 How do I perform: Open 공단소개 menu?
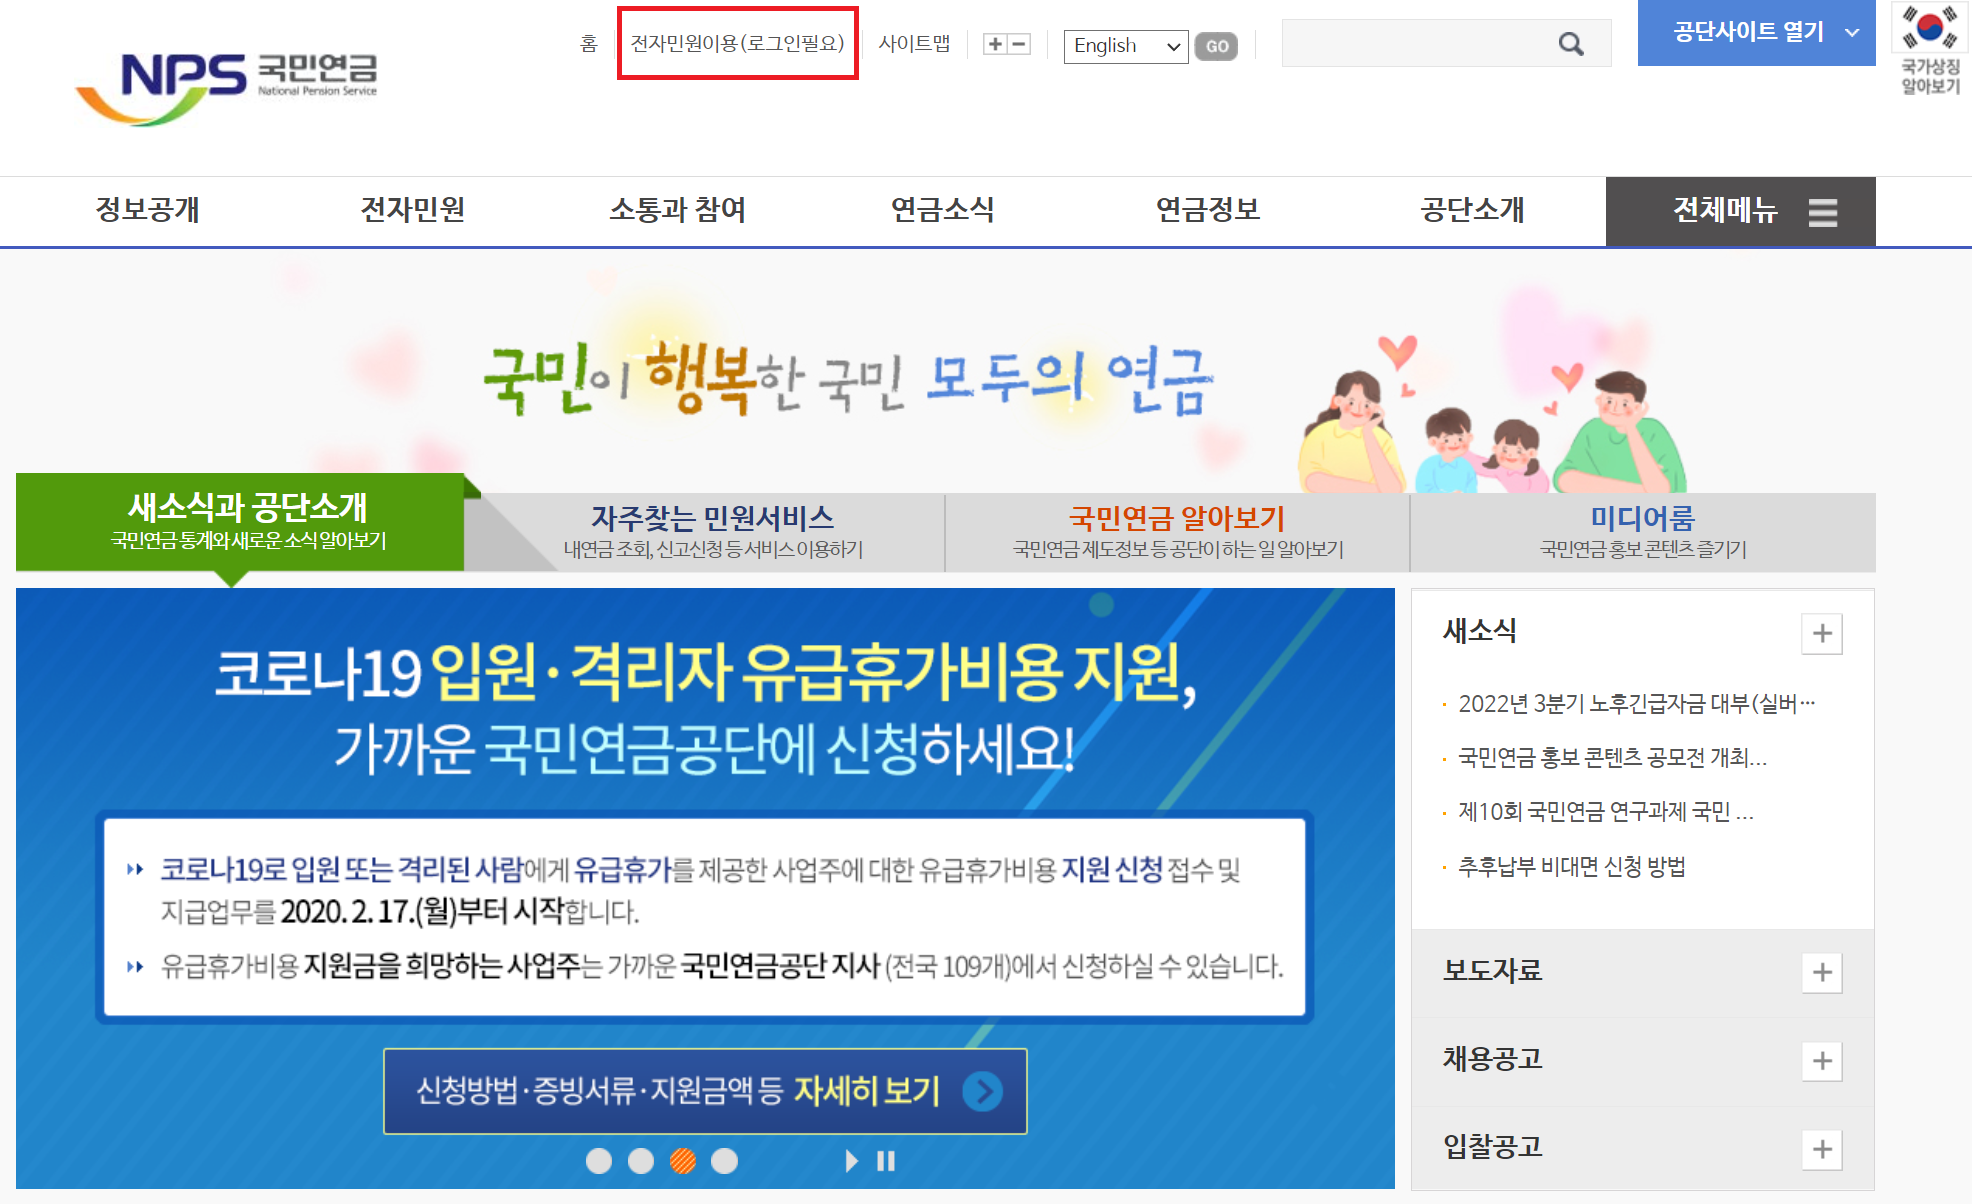pyautogui.click(x=1473, y=210)
